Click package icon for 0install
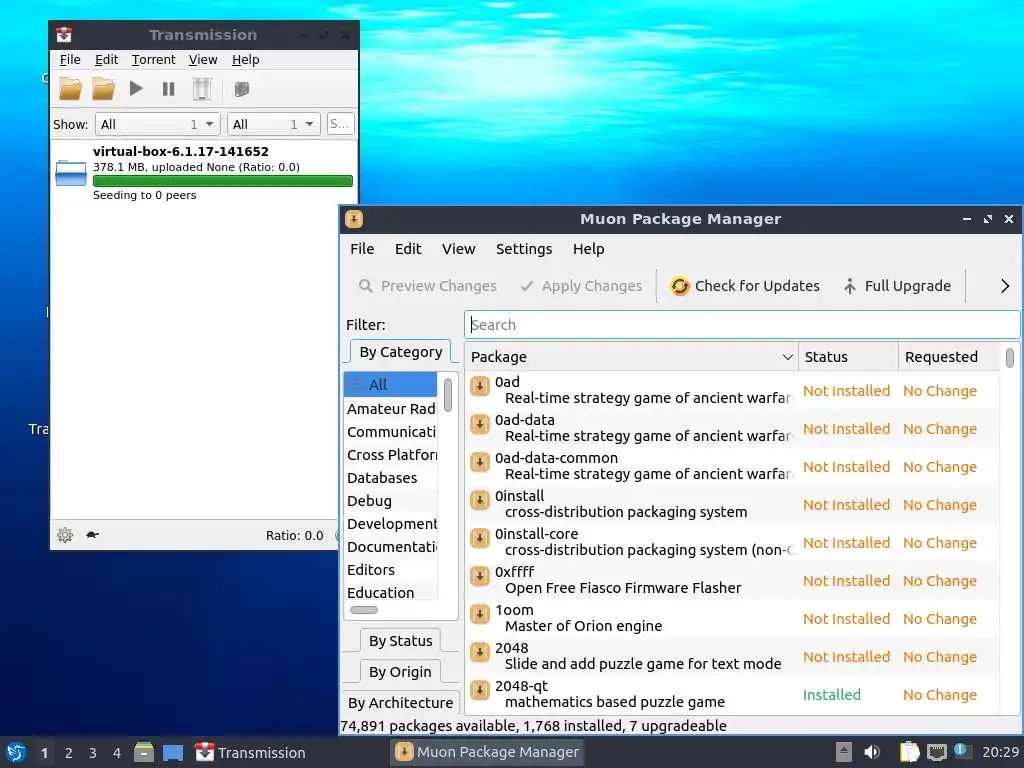1024x768 pixels. pos(480,500)
